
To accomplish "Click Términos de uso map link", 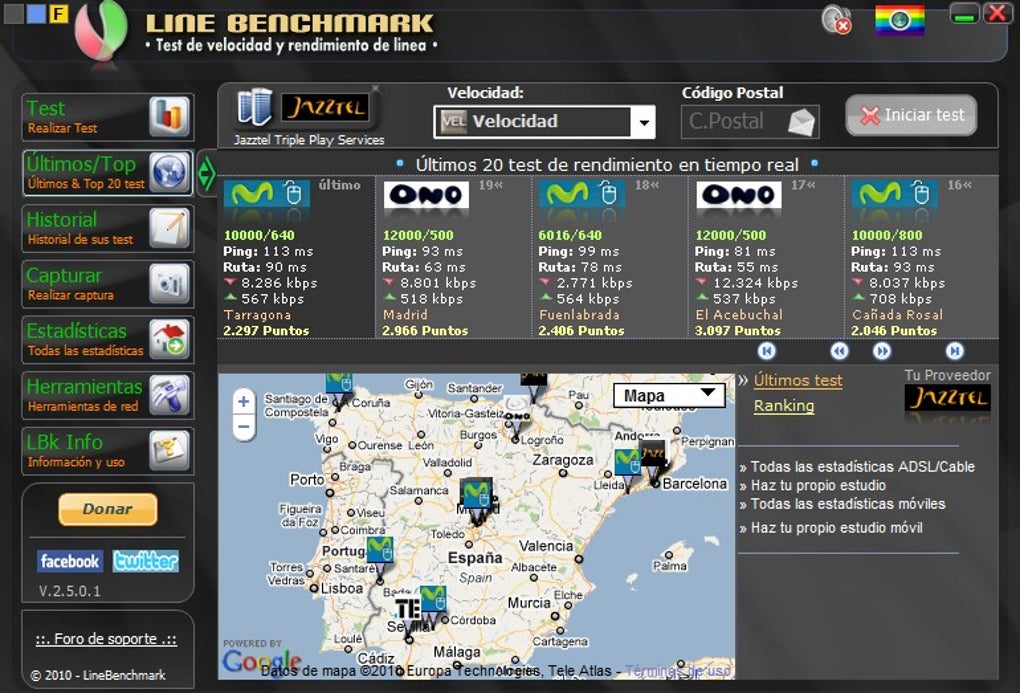I will (x=678, y=671).
